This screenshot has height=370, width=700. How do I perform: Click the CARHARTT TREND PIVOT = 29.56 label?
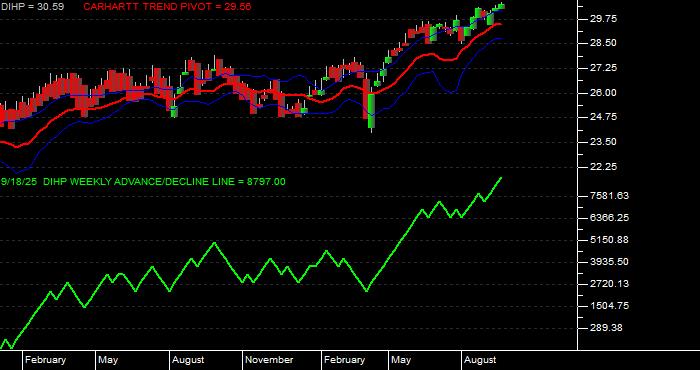[167, 7]
